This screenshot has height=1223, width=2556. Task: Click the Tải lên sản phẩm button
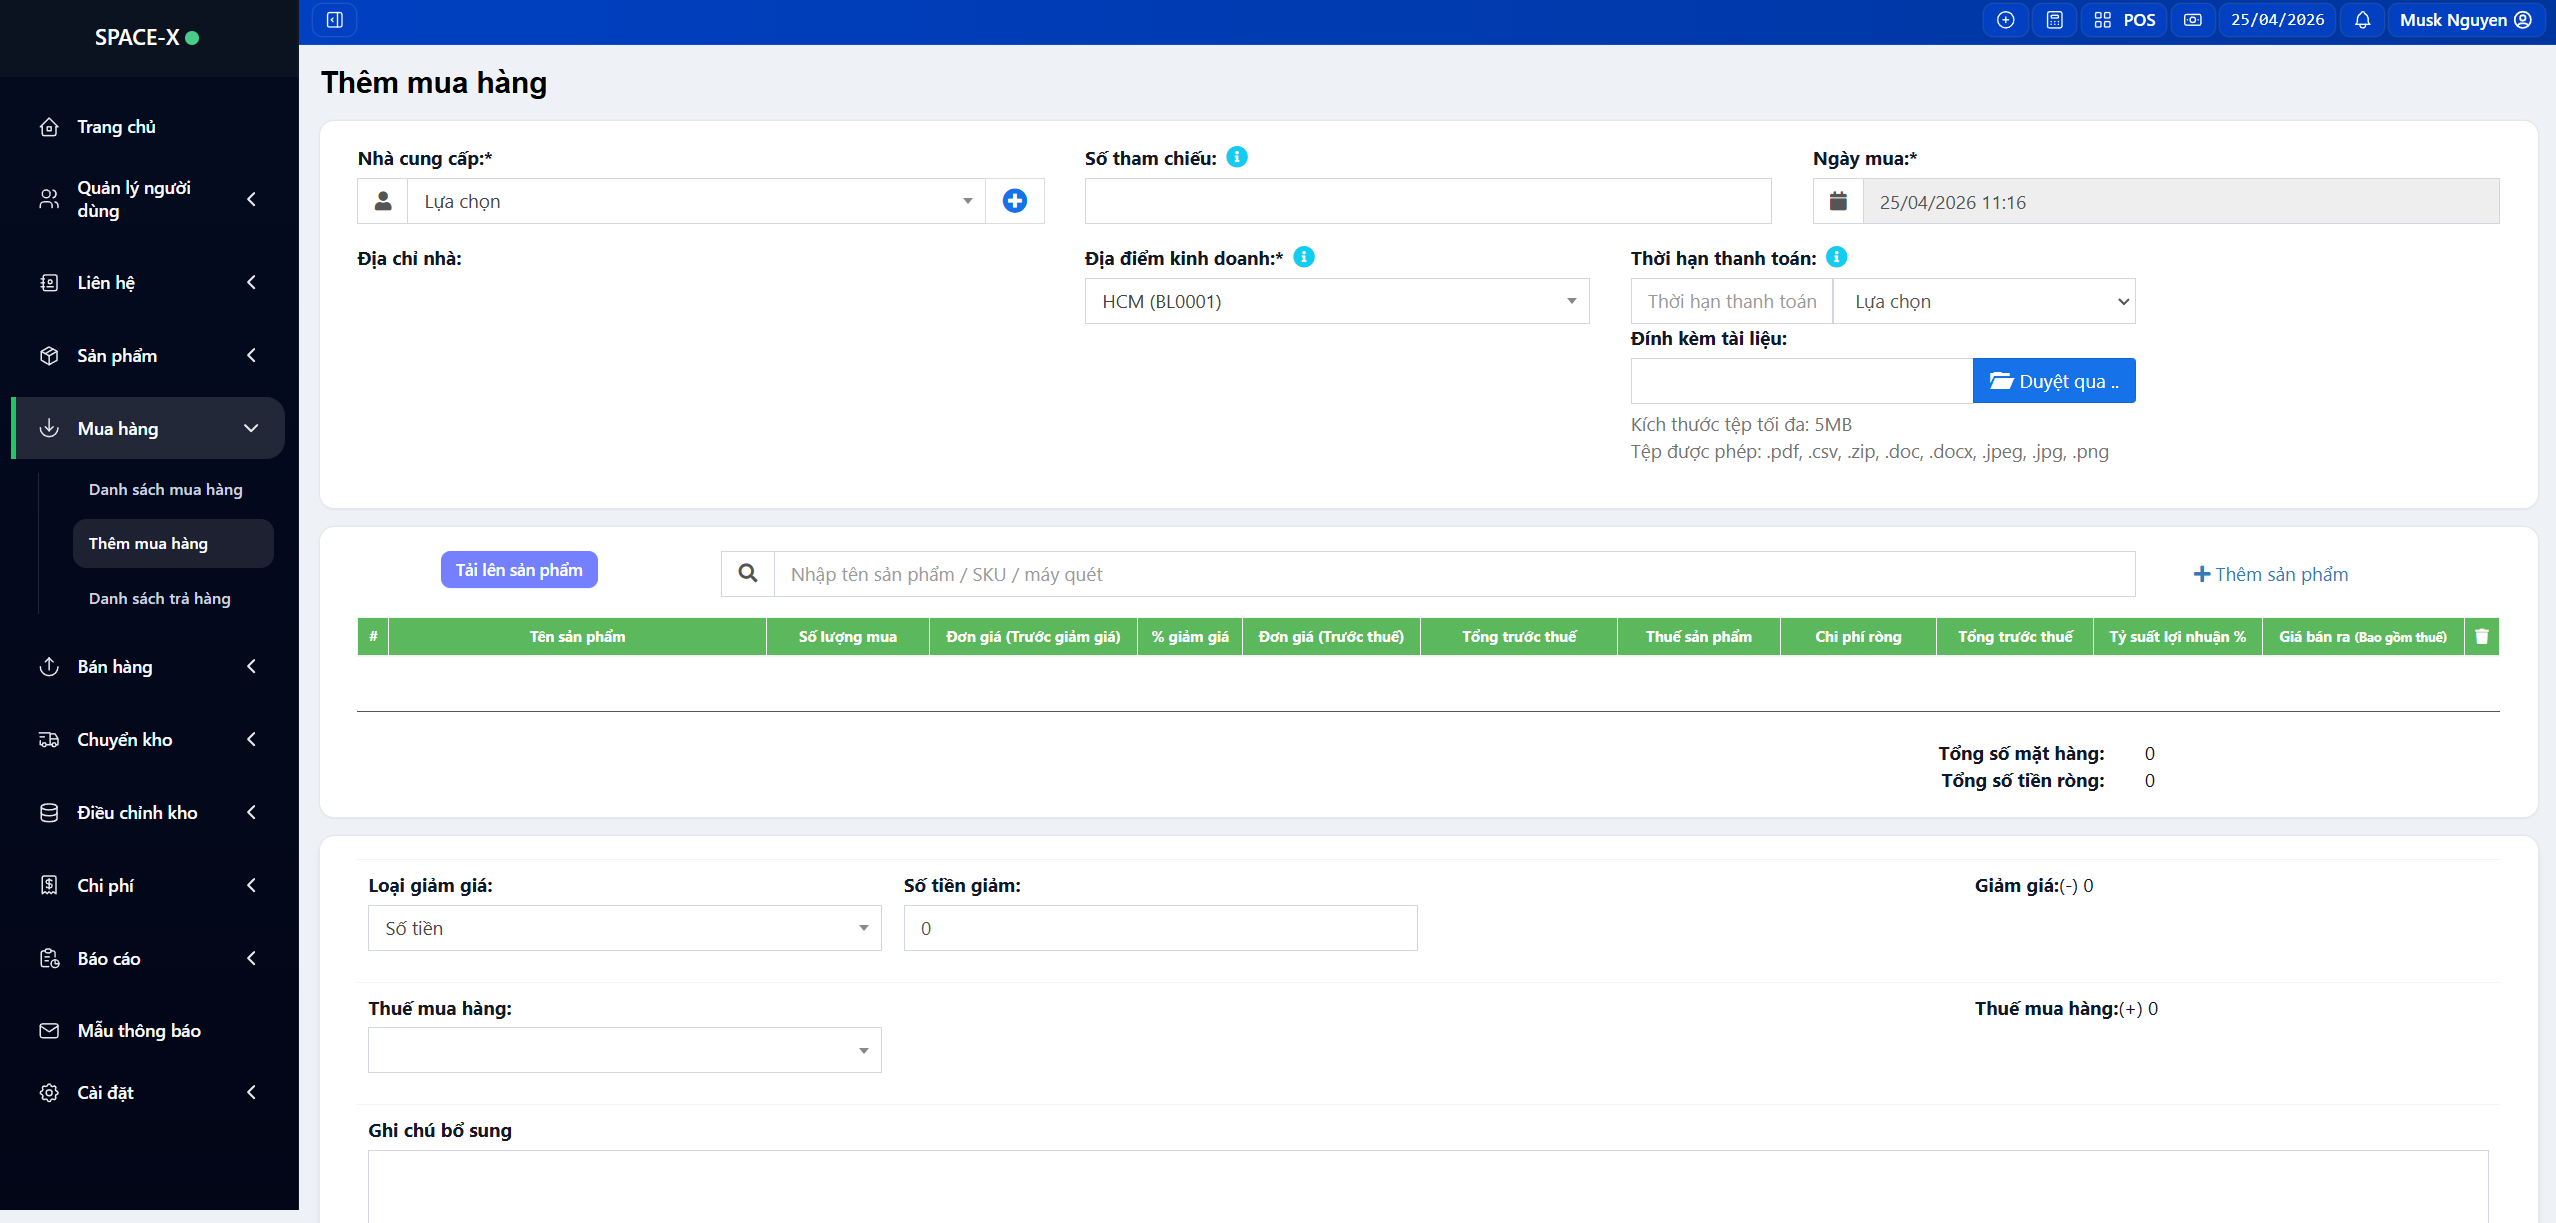click(x=519, y=570)
